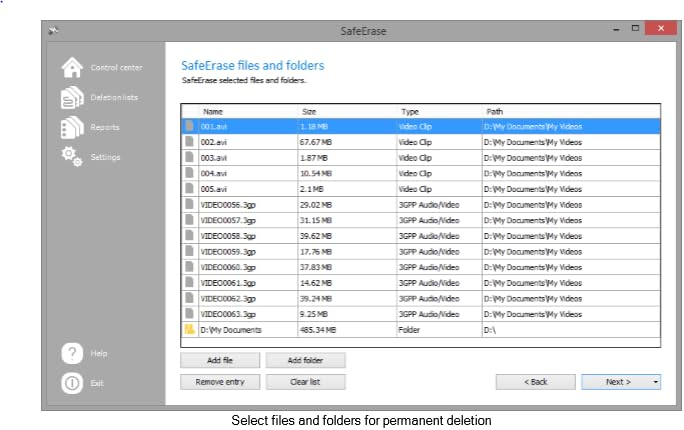This screenshot has height=430, width=684.
Task: Click the file icon beside VIDEO0061.3gp
Action: pyautogui.click(x=189, y=283)
